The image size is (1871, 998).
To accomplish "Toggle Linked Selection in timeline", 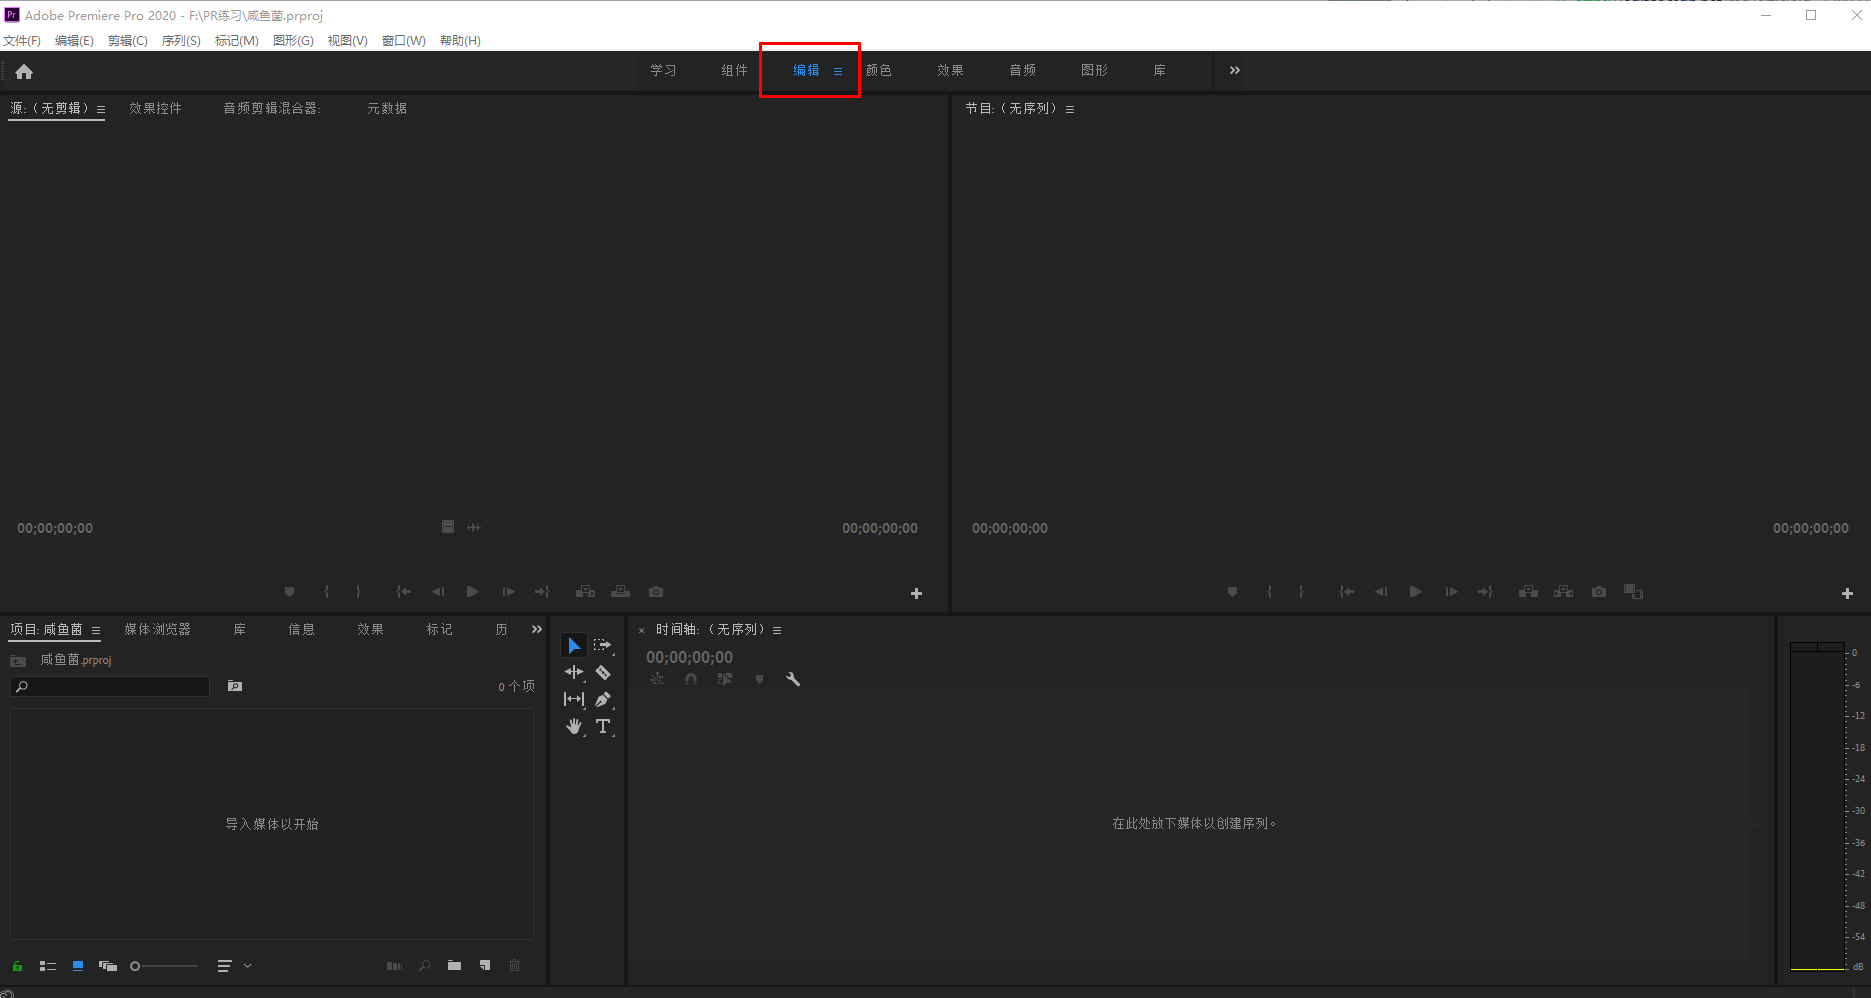I will pyautogui.click(x=725, y=679).
